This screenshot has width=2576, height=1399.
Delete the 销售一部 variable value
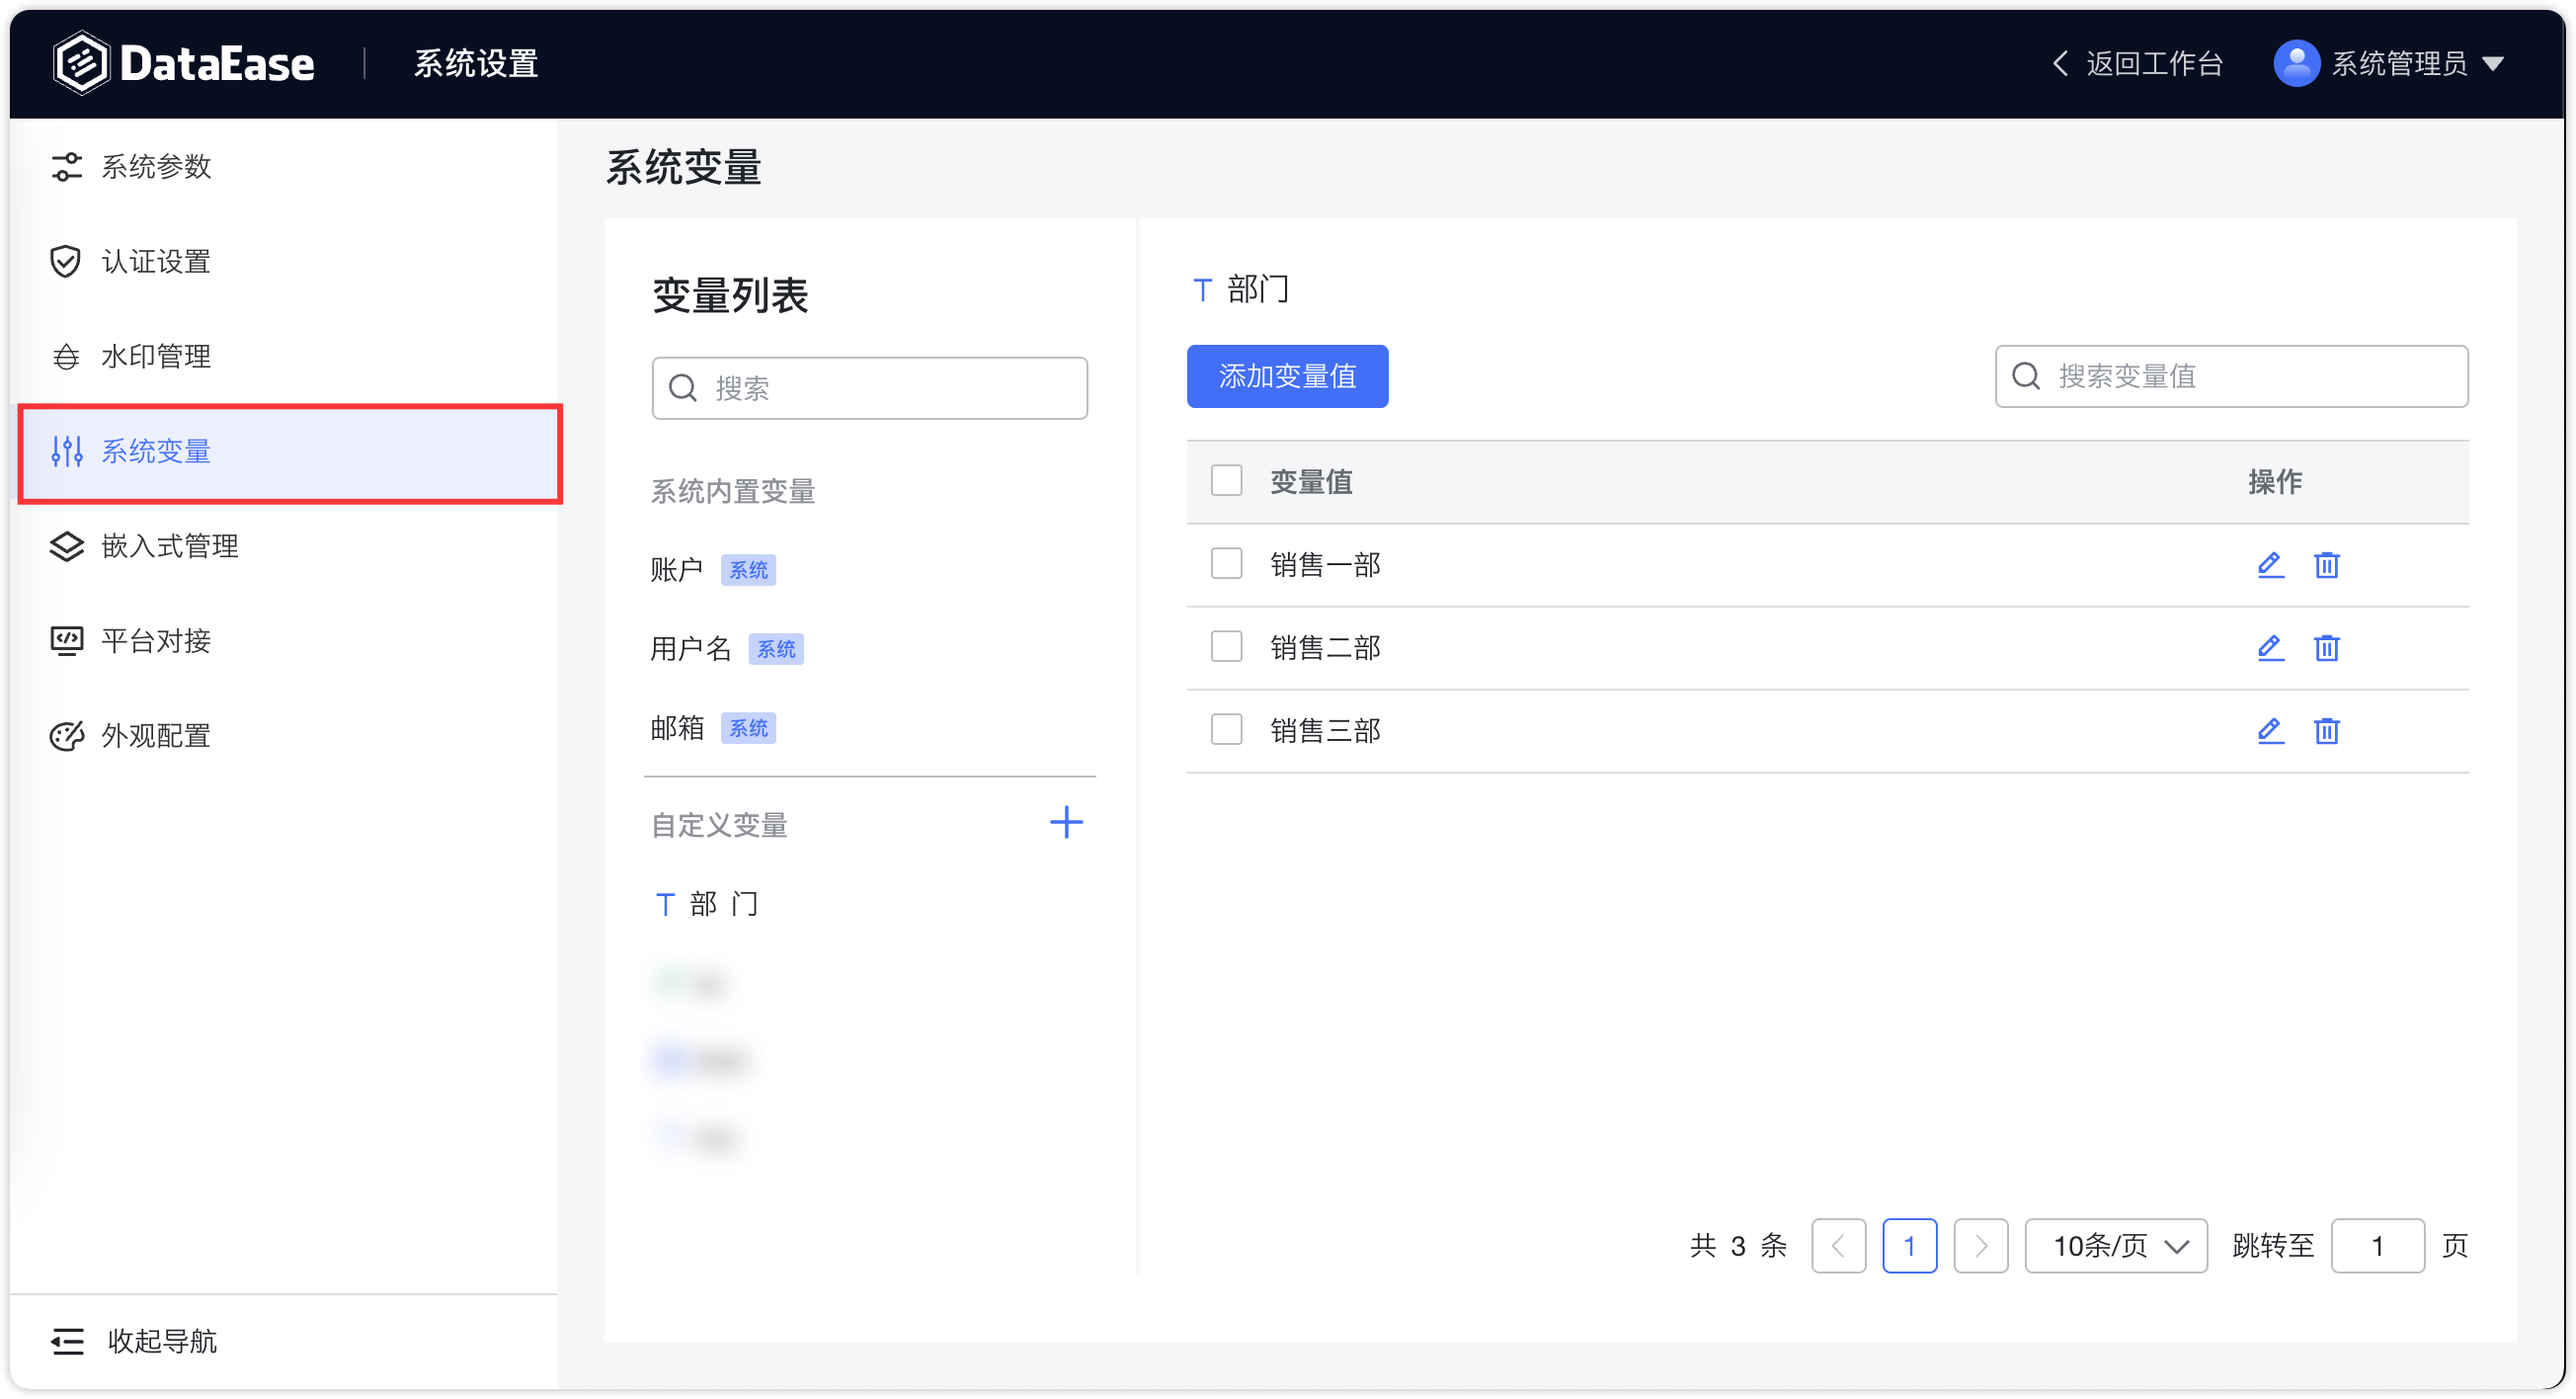pos(2326,565)
